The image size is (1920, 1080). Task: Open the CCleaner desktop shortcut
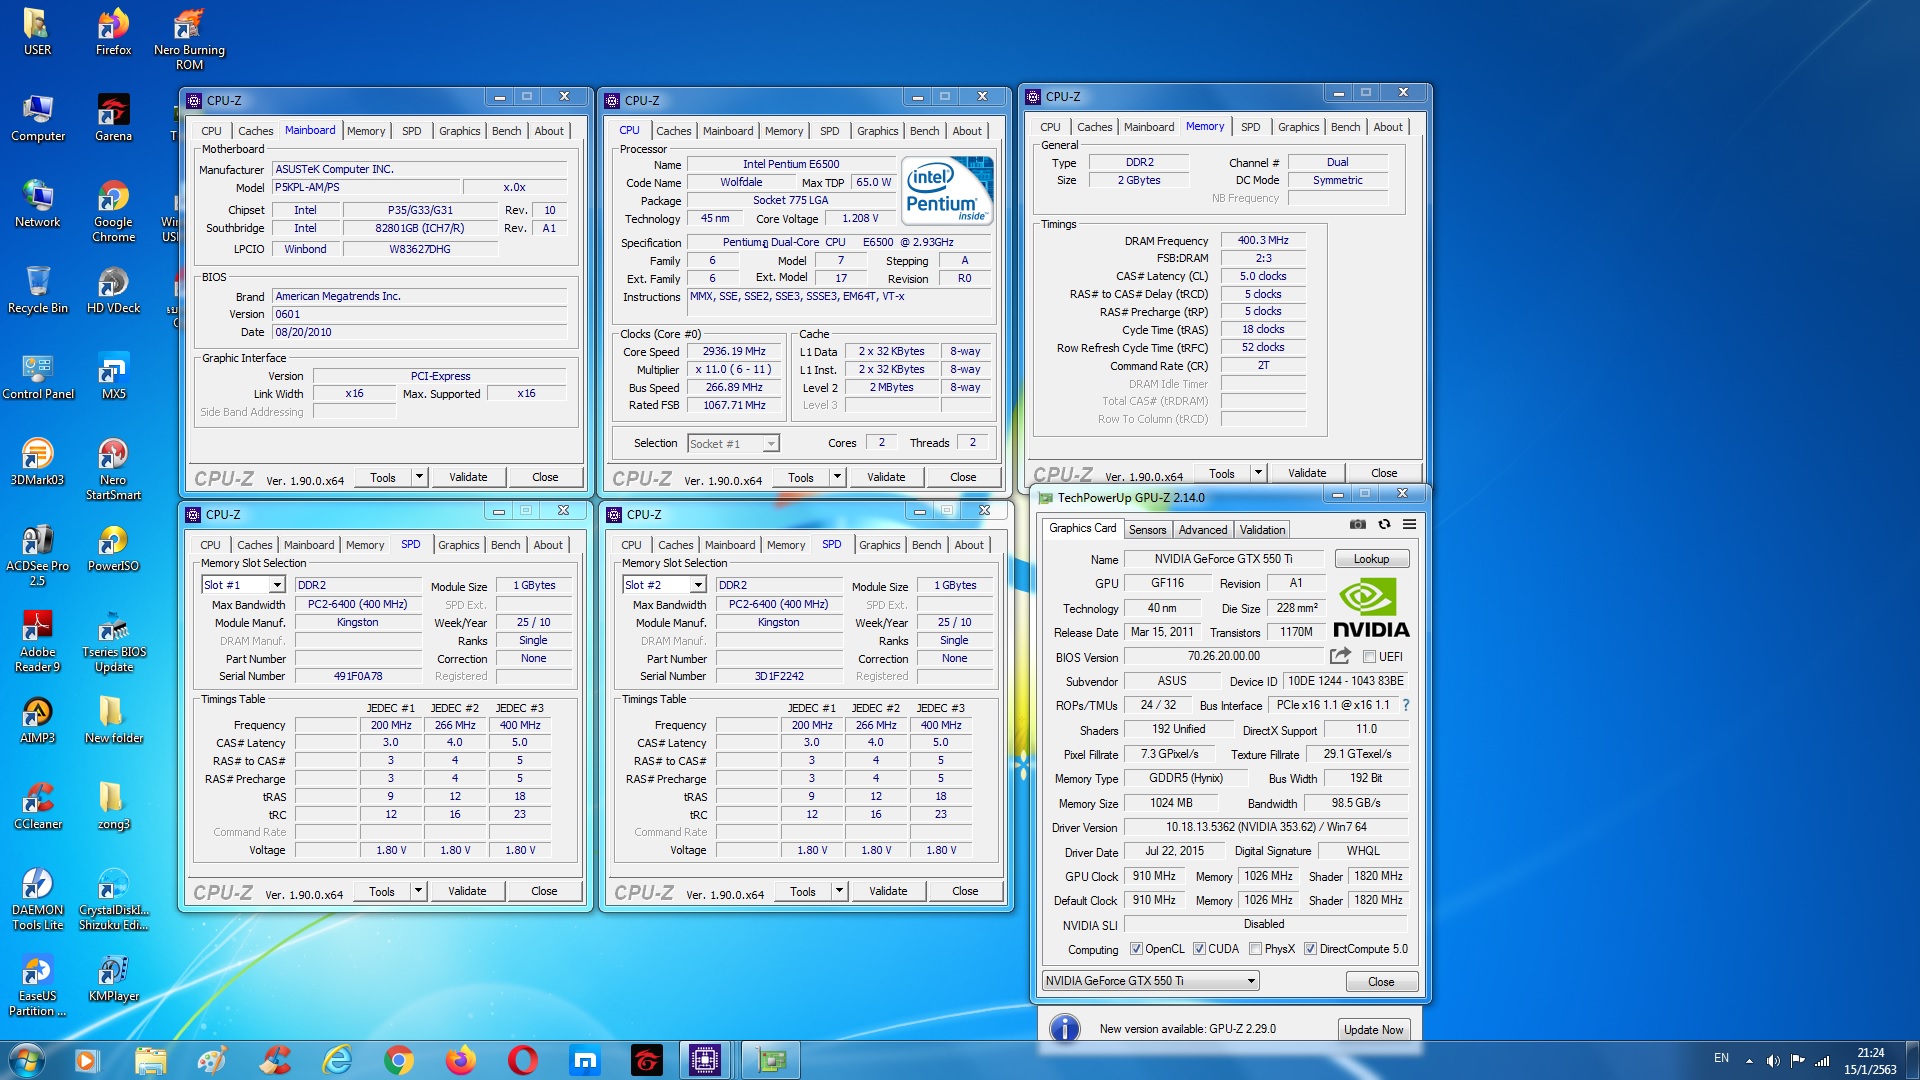(x=38, y=806)
